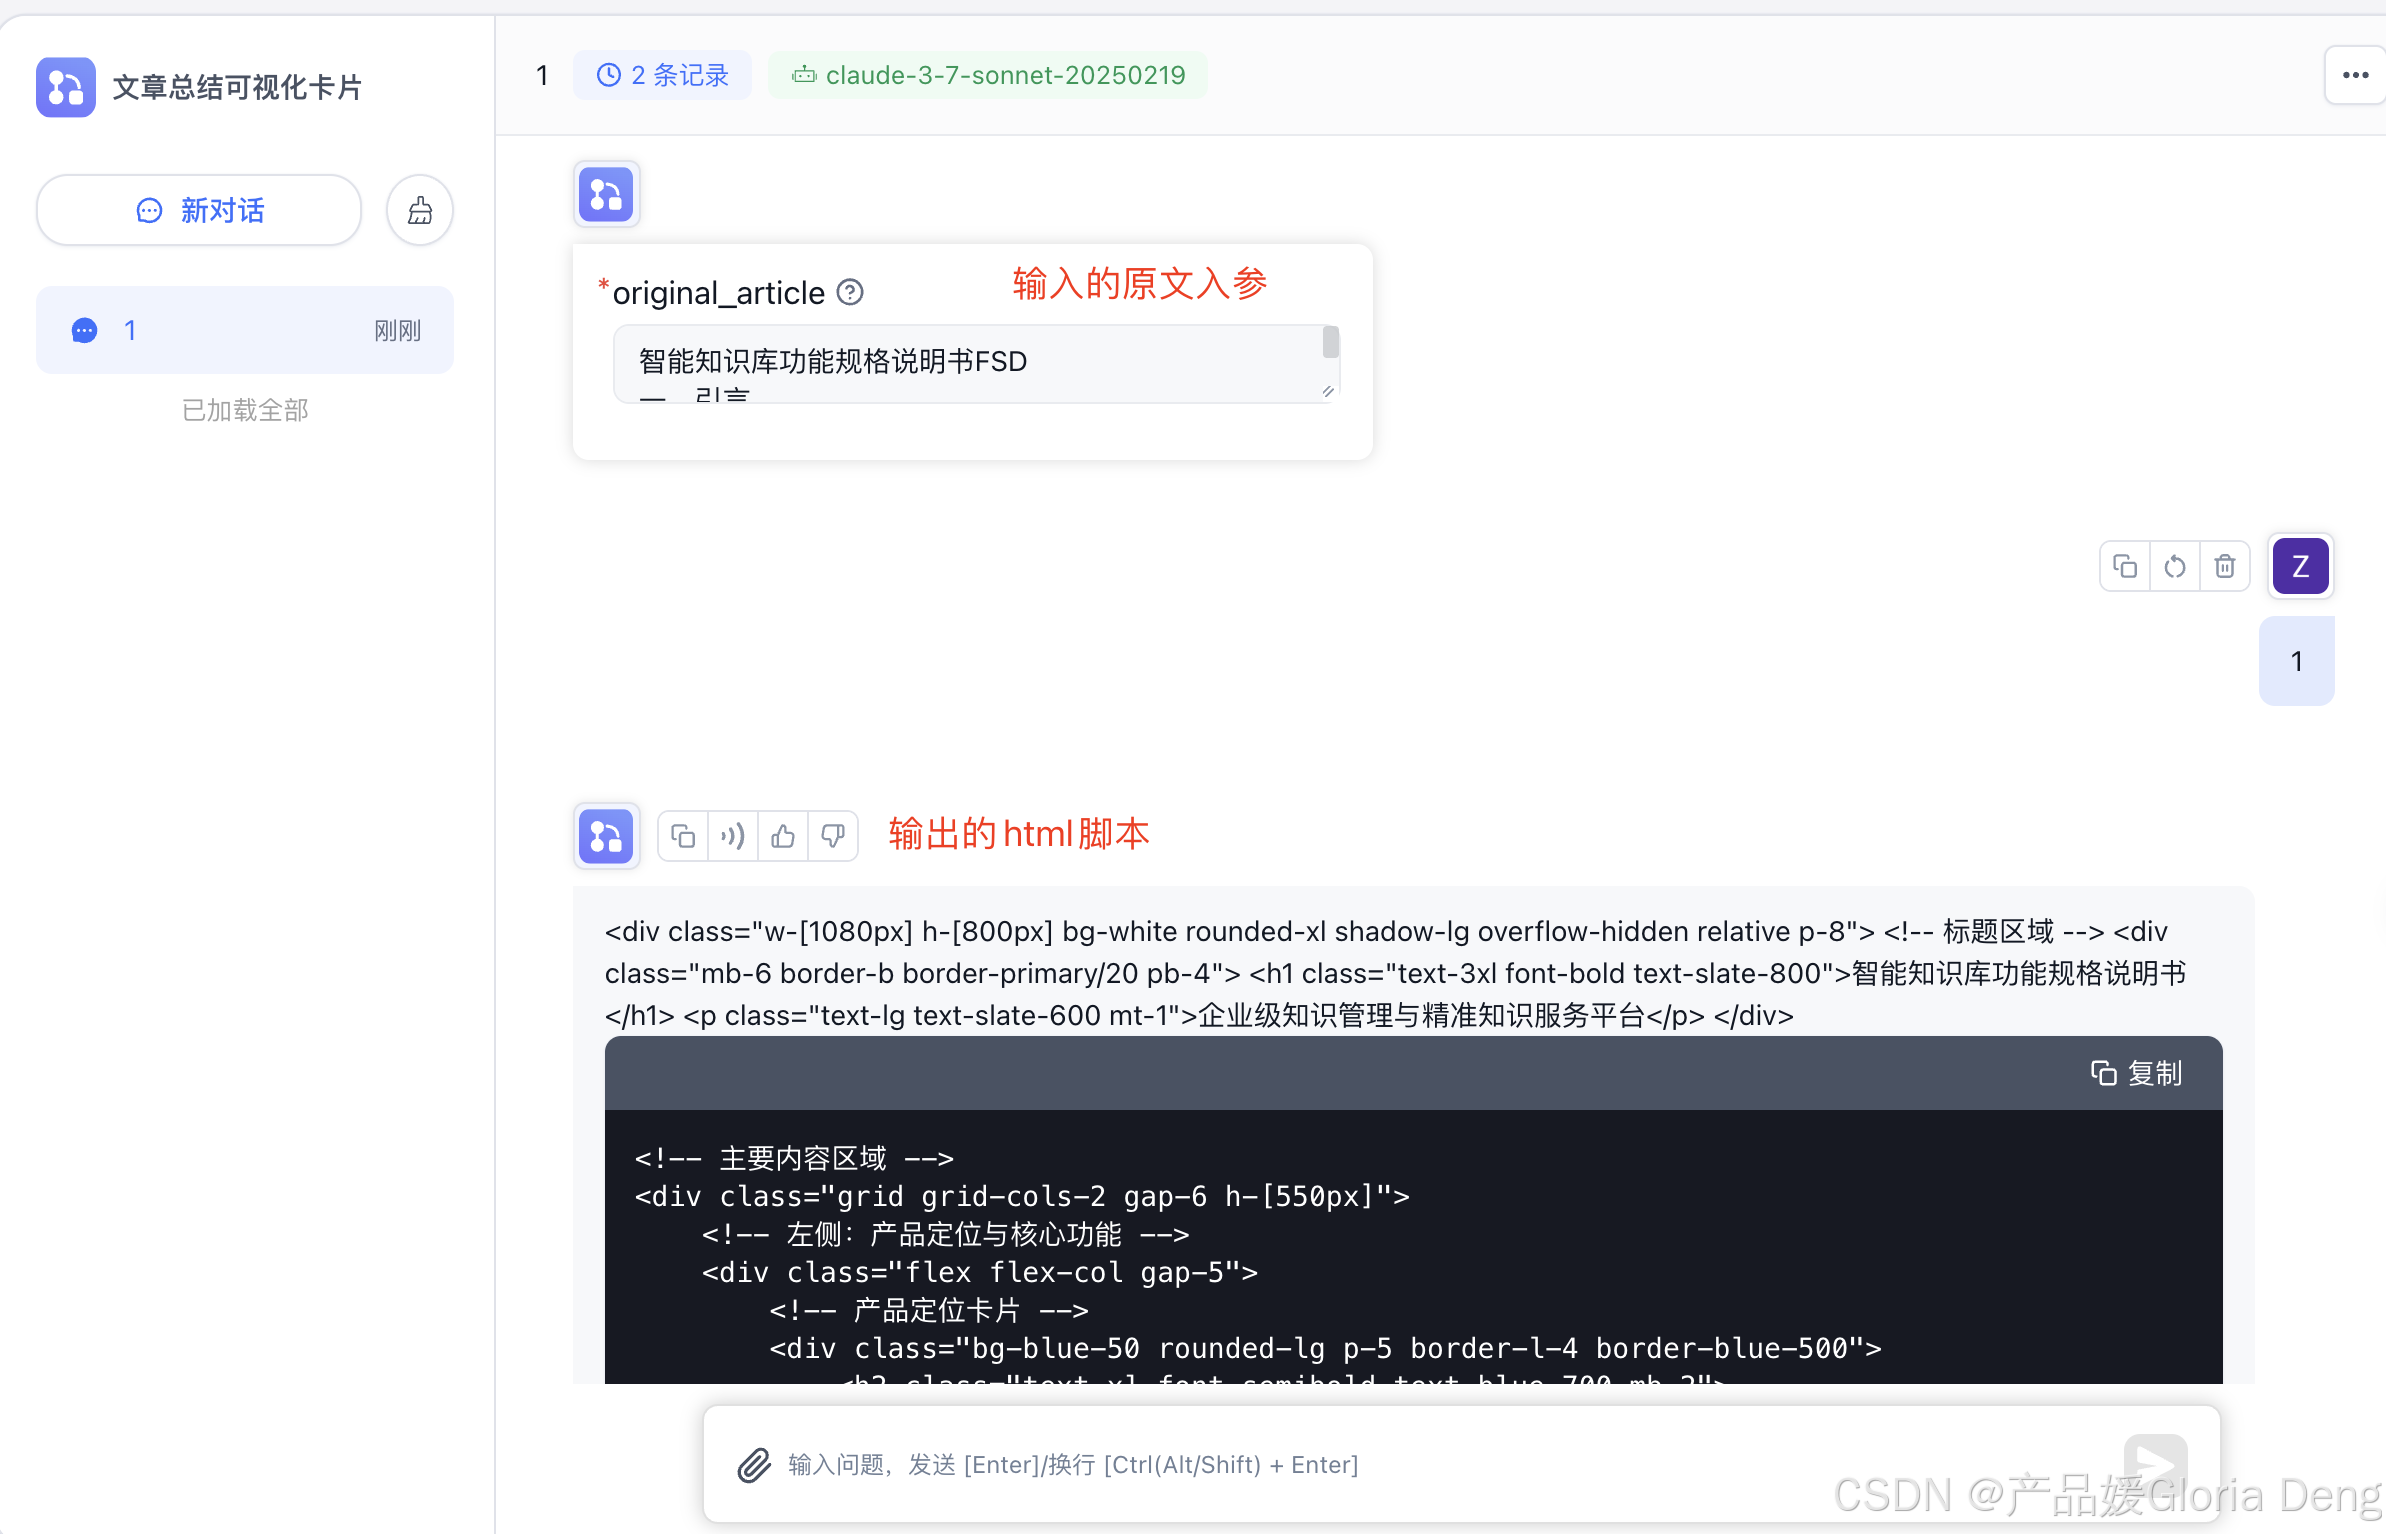Click the paperclip attachment icon

(754, 1465)
